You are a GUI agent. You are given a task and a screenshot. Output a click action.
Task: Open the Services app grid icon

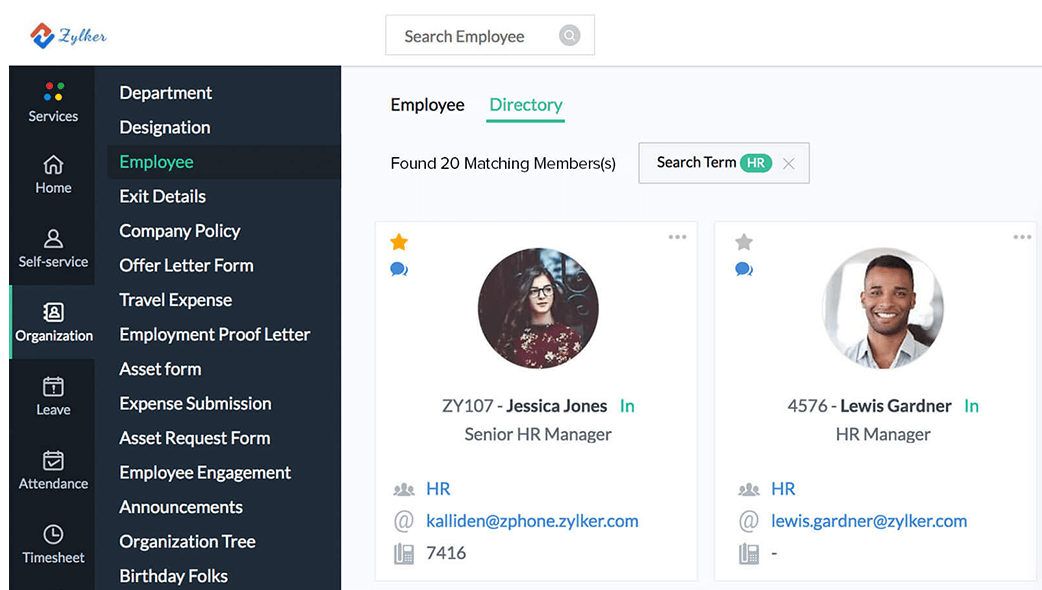pos(54,92)
